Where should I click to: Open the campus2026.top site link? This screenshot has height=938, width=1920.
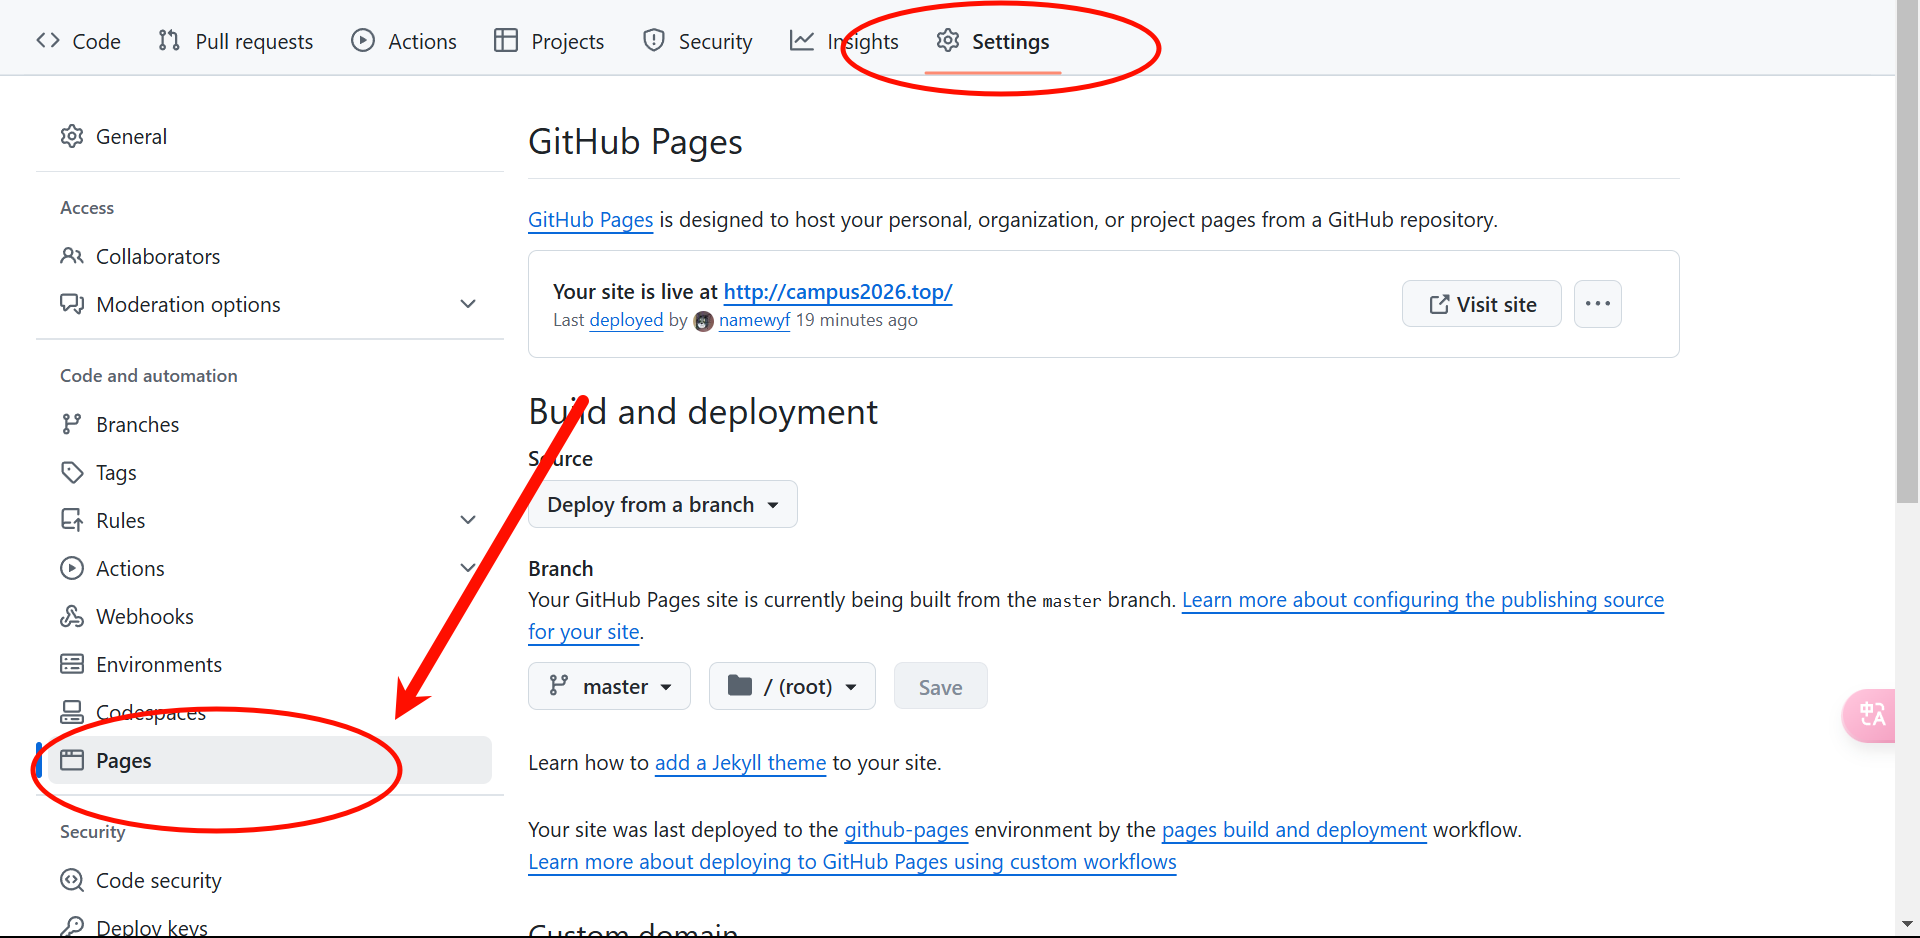pyautogui.click(x=837, y=292)
